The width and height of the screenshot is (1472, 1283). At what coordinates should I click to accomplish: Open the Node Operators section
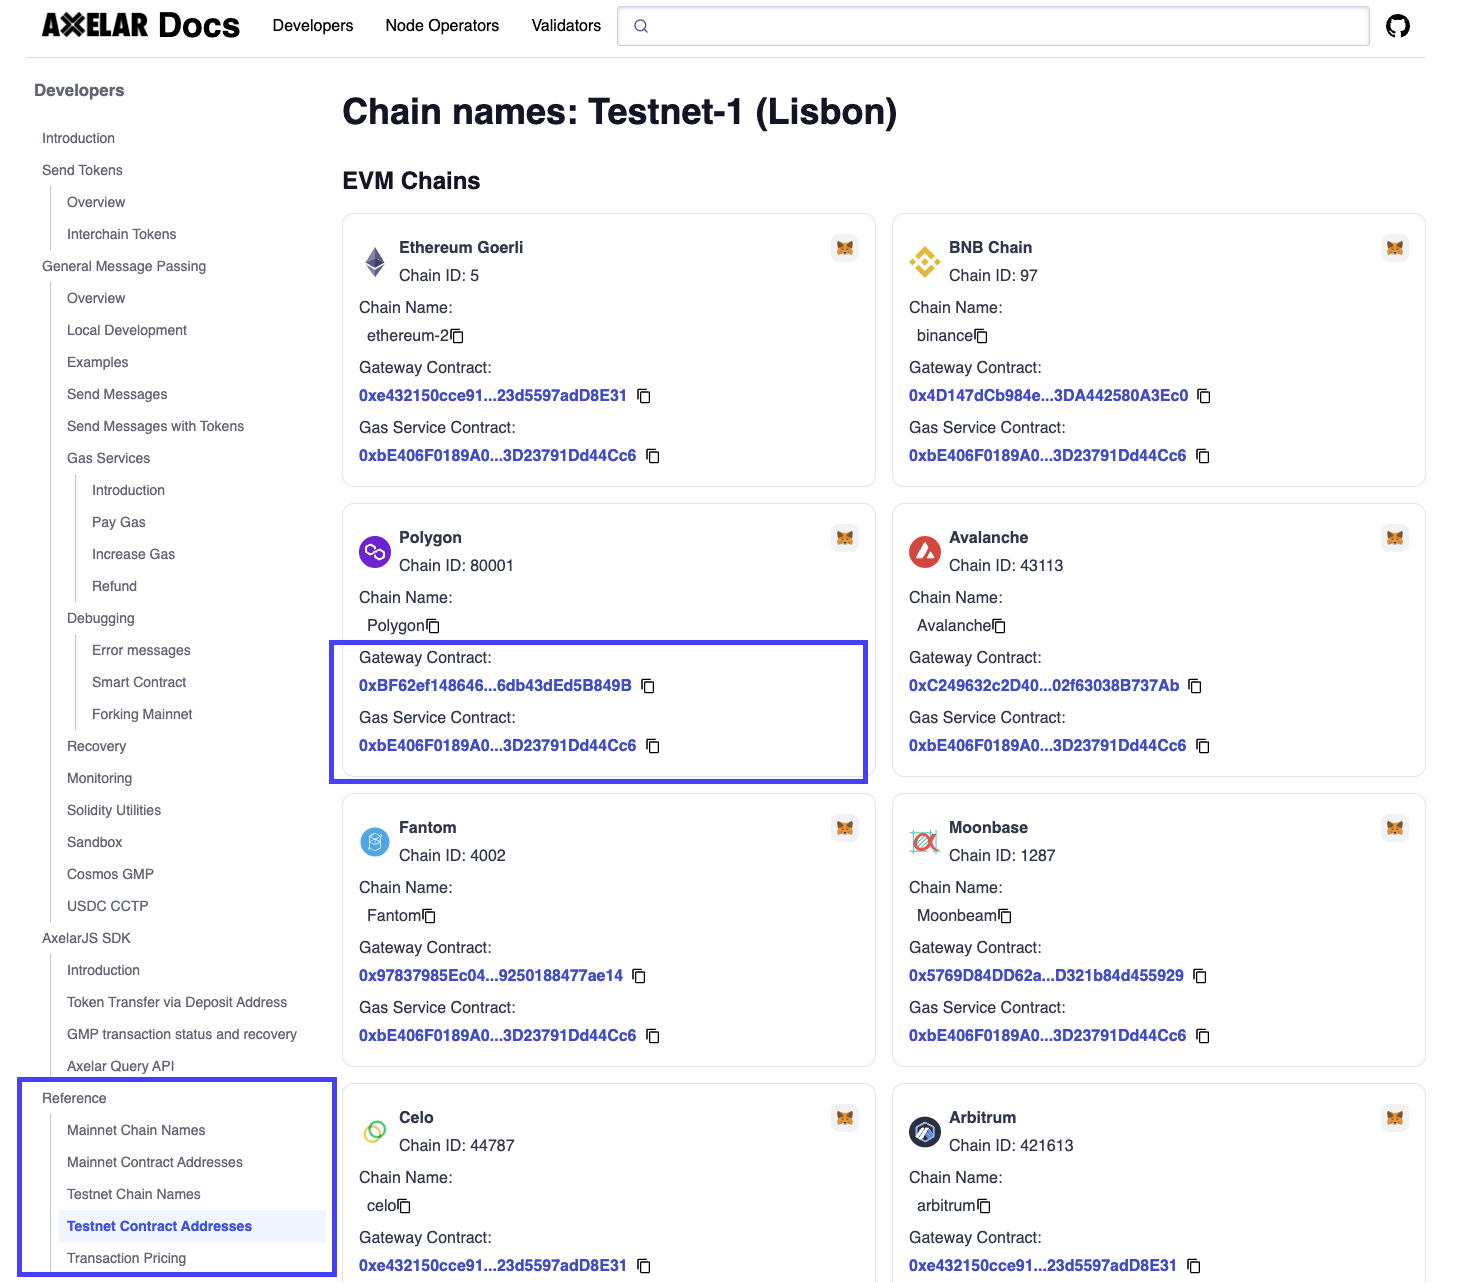(441, 25)
